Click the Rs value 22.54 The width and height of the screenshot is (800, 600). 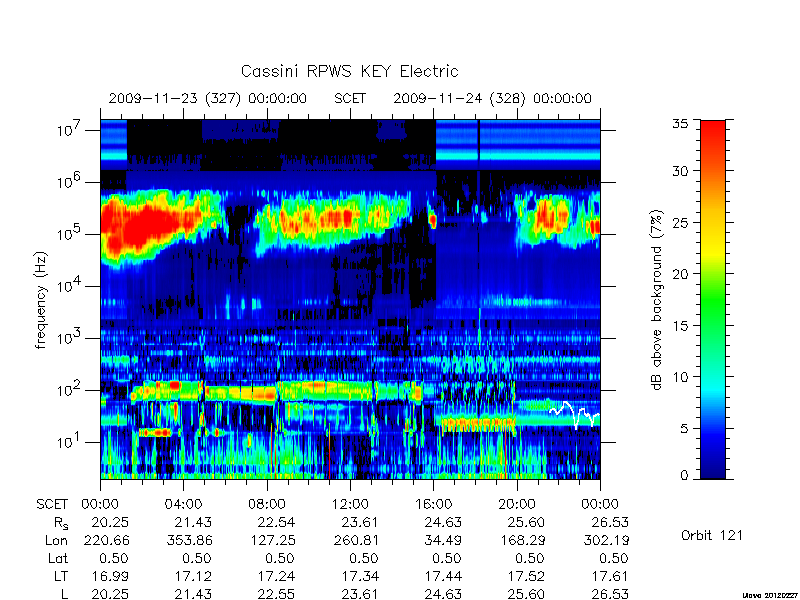tap(276, 522)
